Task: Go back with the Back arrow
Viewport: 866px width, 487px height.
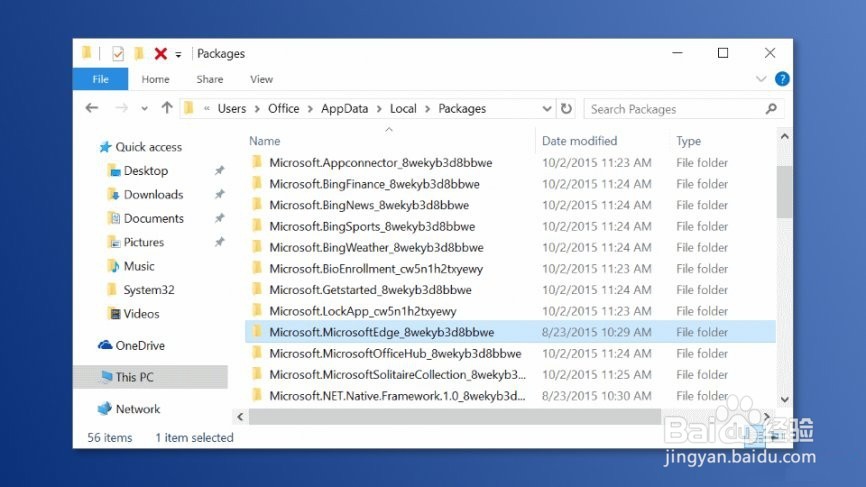Action: pos(92,108)
